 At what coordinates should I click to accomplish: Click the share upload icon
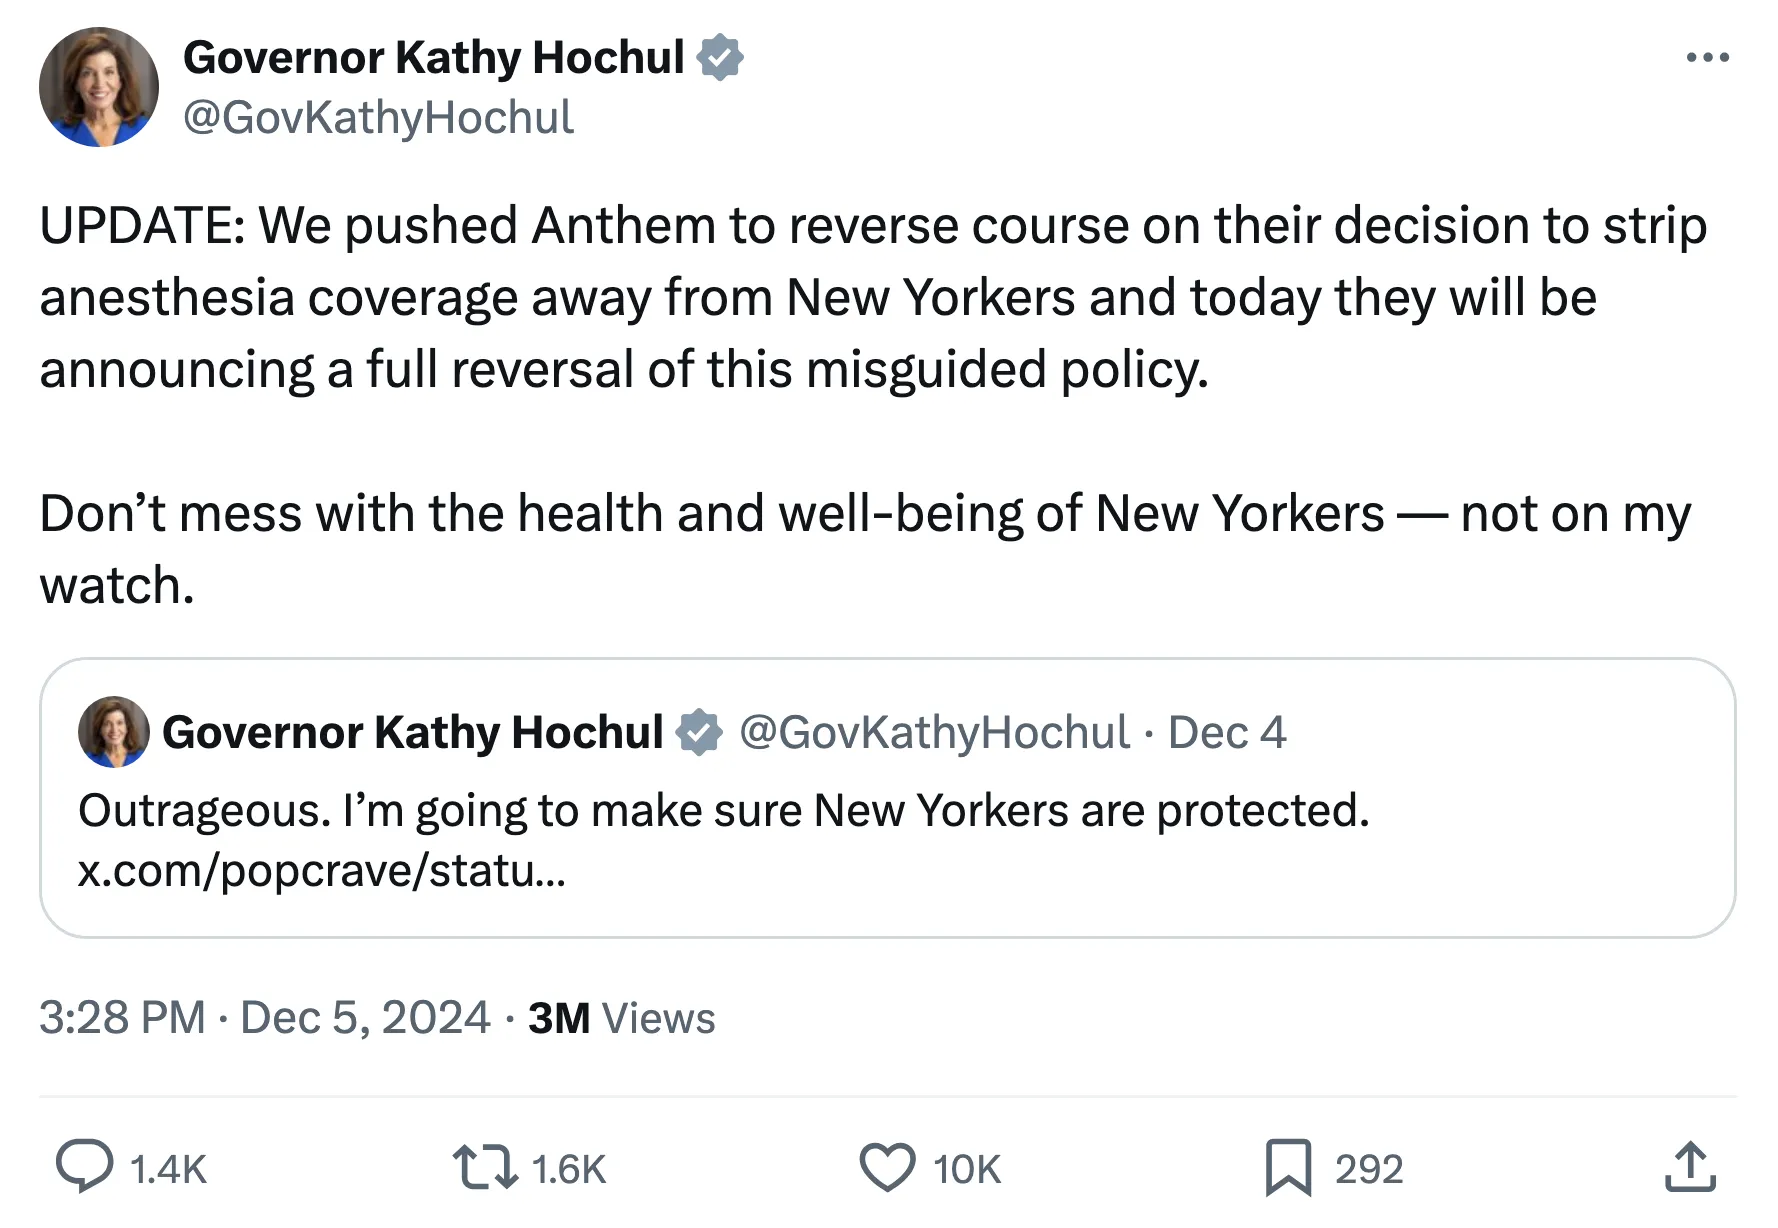coord(1690,1167)
